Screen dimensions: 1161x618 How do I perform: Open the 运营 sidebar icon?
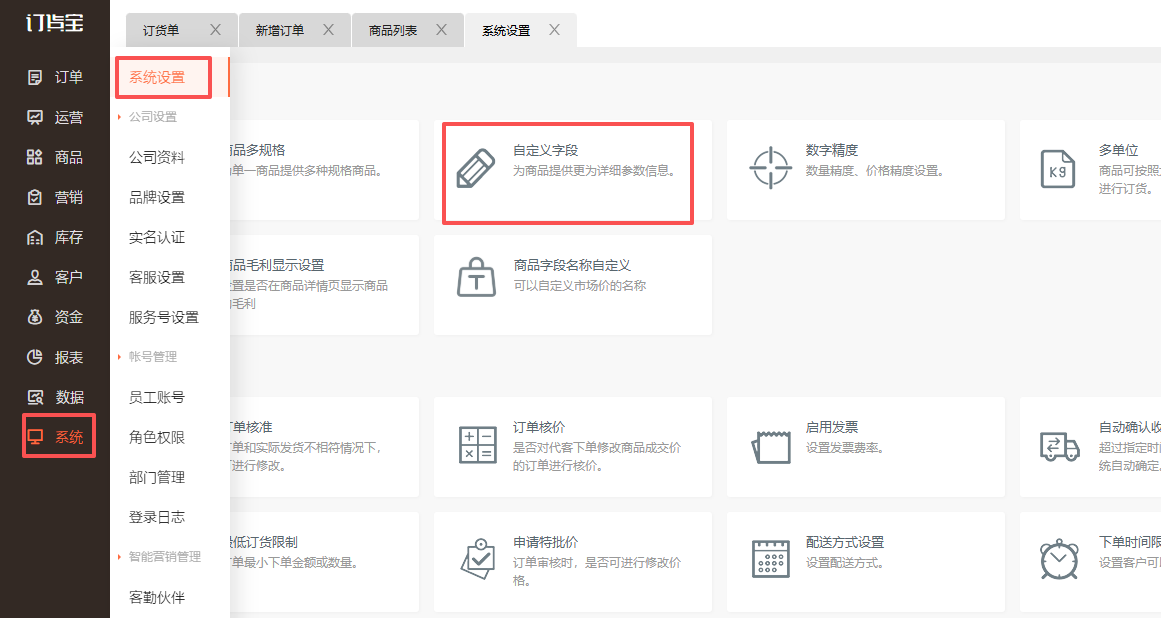[x=35, y=117]
